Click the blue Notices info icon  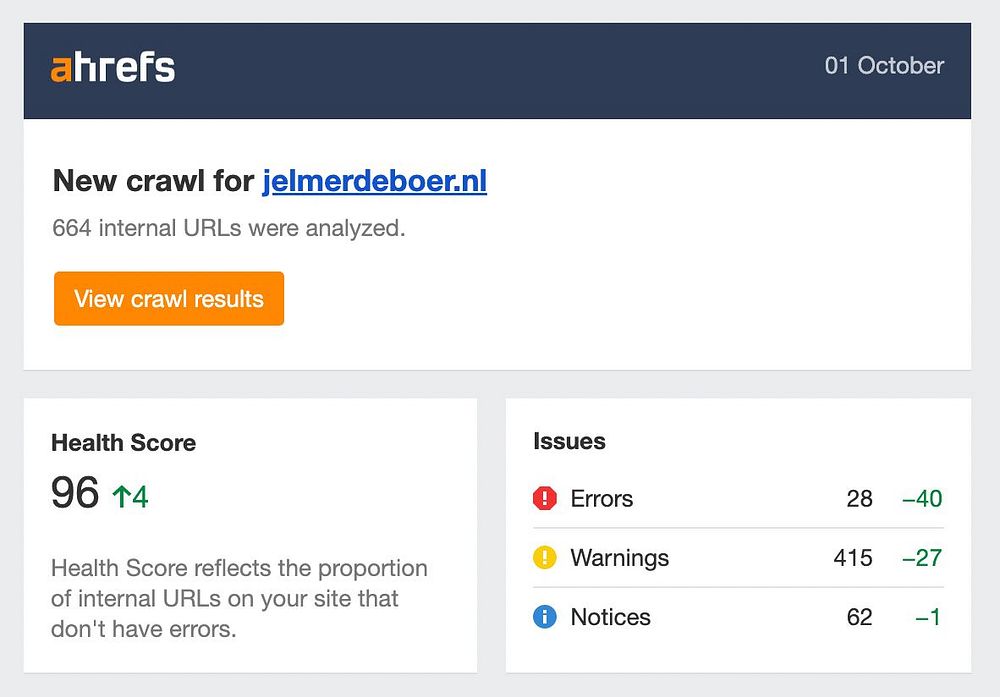point(545,617)
